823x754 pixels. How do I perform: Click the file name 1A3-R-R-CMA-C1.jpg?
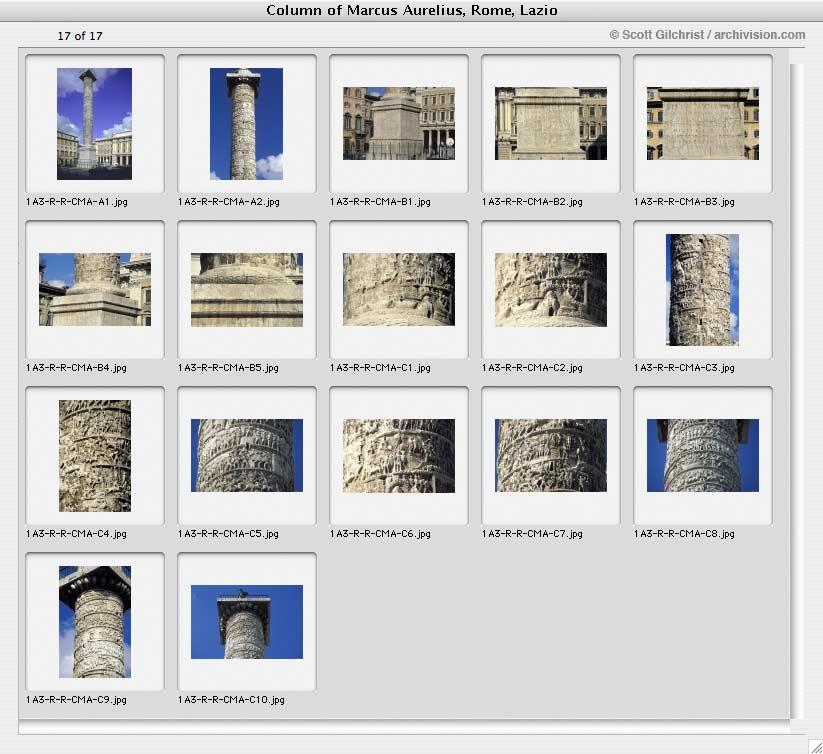381,368
